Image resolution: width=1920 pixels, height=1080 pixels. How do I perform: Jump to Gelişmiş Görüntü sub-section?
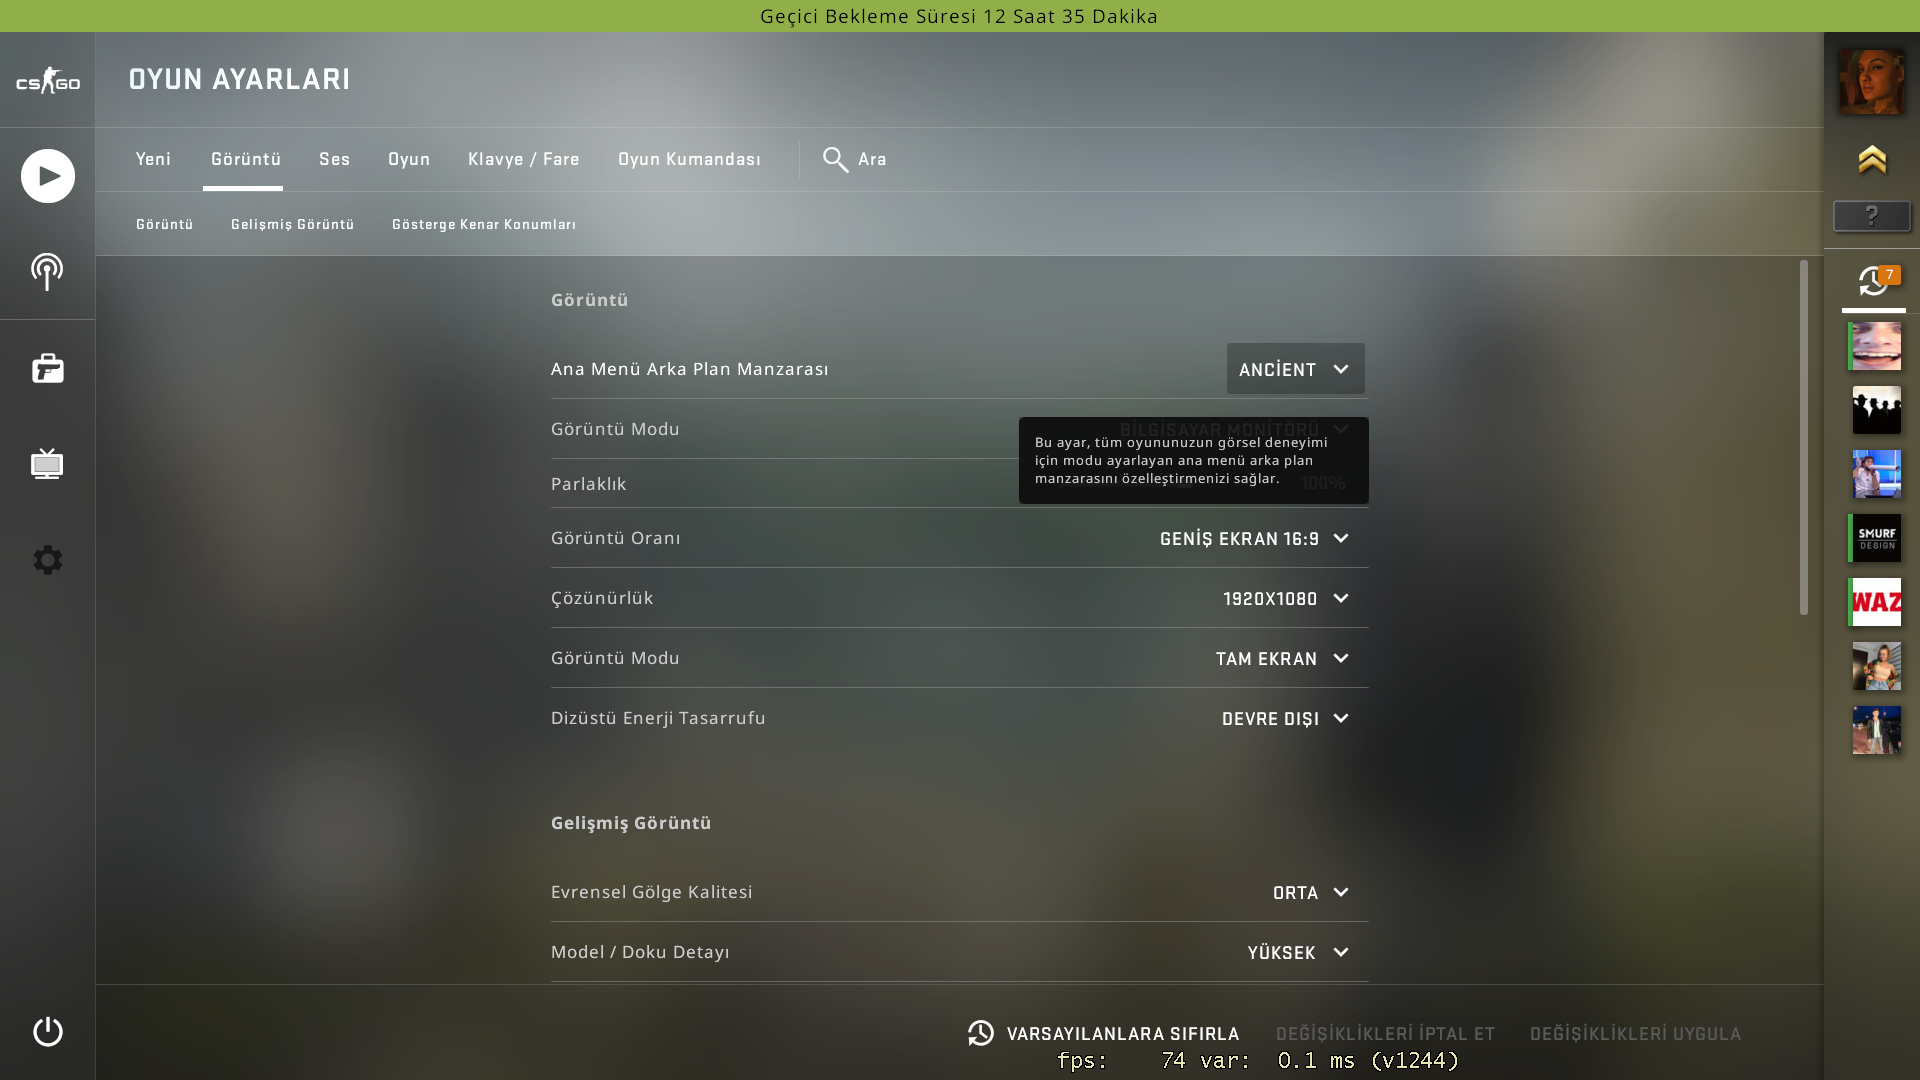click(292, 224)
